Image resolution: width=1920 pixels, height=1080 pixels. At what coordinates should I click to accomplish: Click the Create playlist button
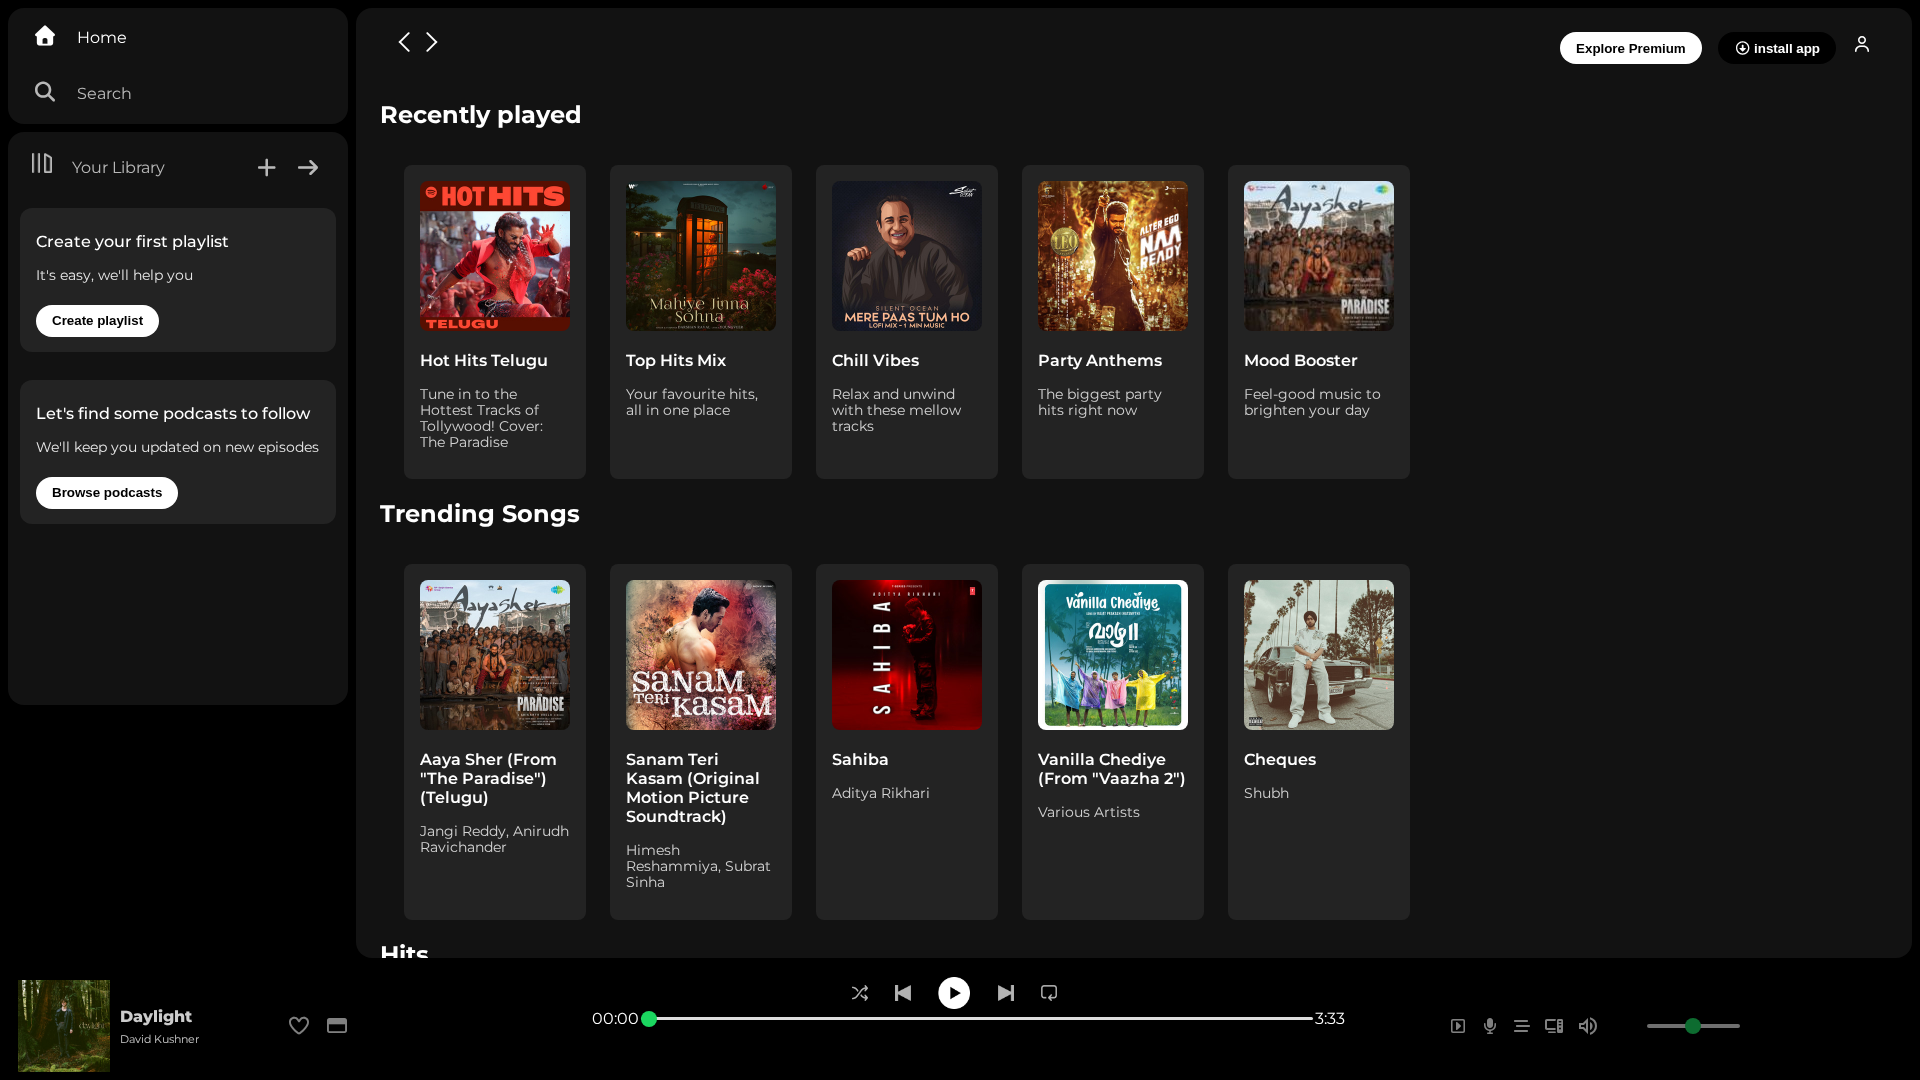click(x=97, y=321)
